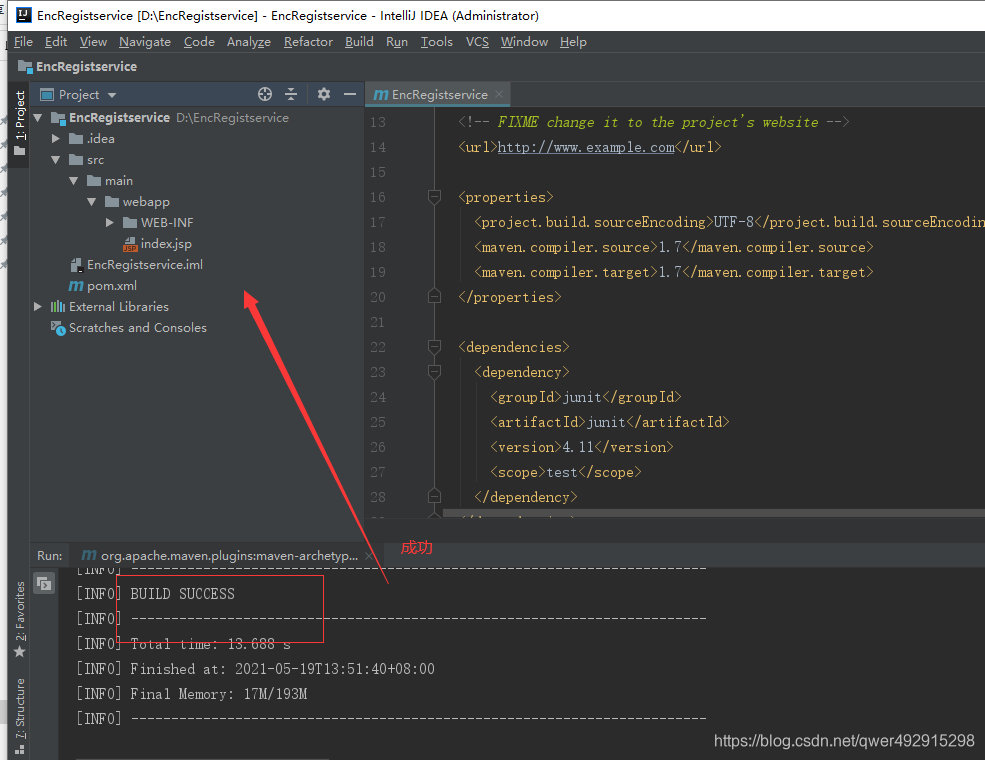Click the editor horizontal scrollbar
This screenshot has height=760, width=985.
pos(714,513)
